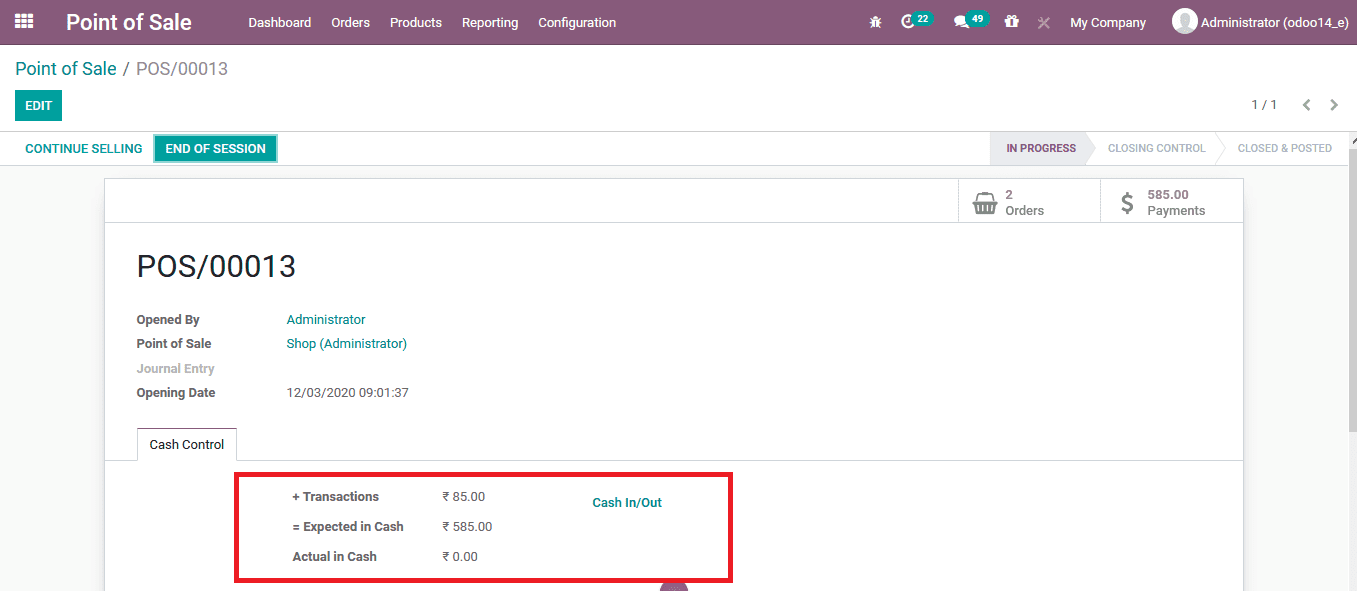Click the basket icon for Orders
1357x591 pixels.
(985, 203)
